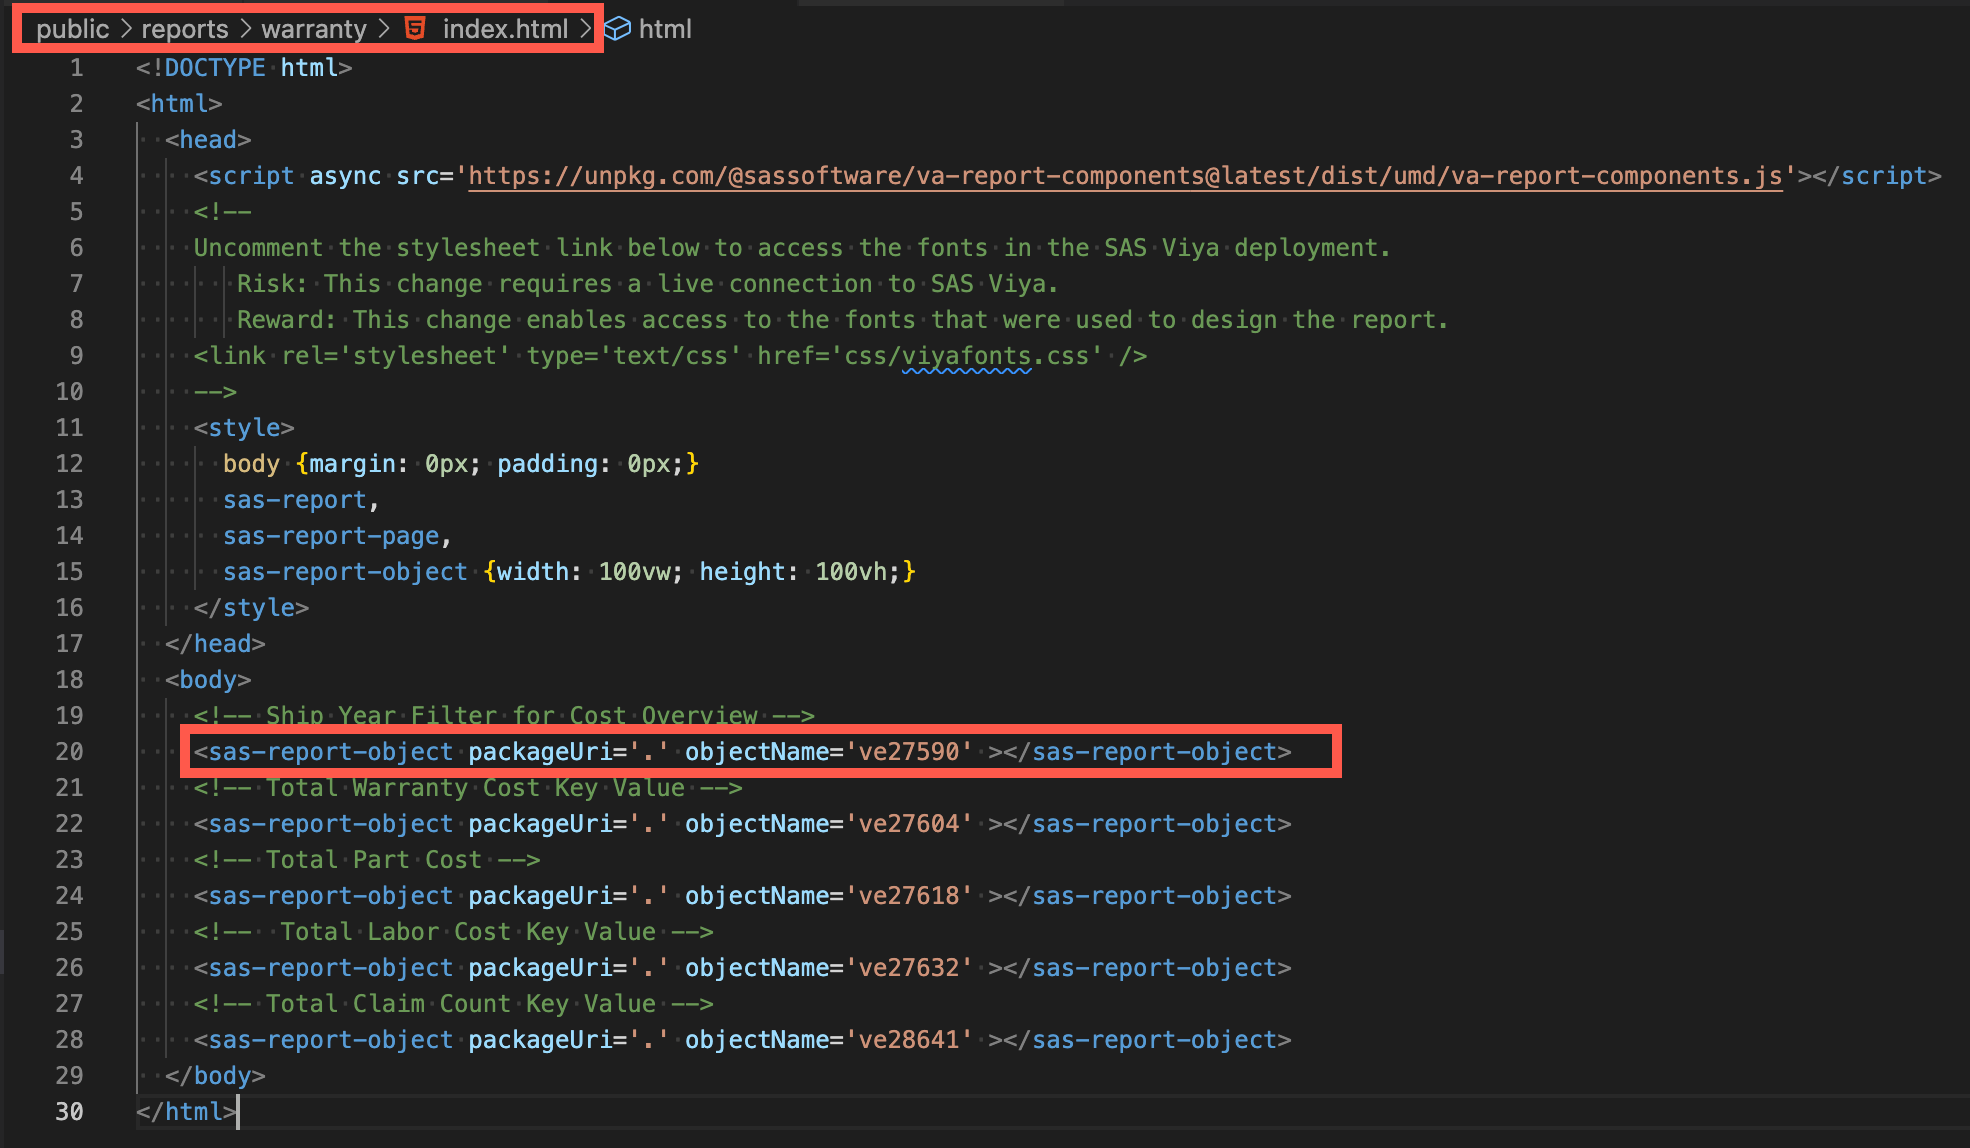
Task: Click index.html in the breadcrumb
Action: [x=505, y=29]
